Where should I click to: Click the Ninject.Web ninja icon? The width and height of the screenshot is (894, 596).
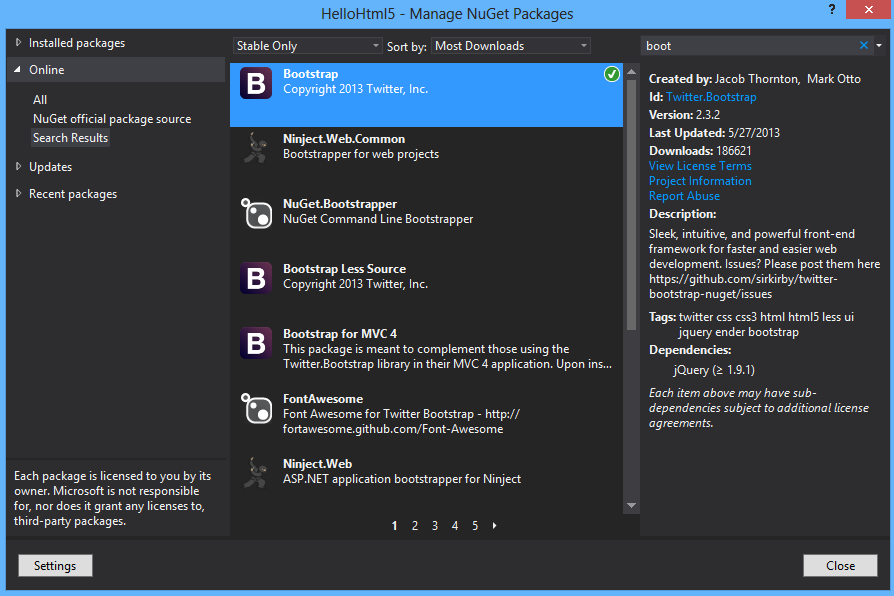click(x=256, y=473)
